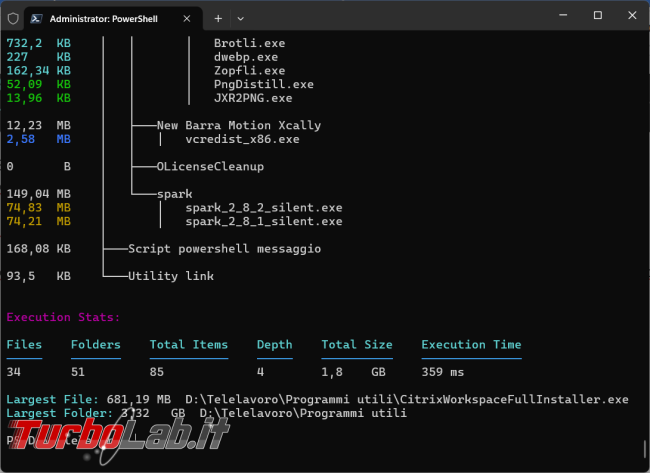Click the New Barra Motion Xcally folder

[x=239, y=125]
